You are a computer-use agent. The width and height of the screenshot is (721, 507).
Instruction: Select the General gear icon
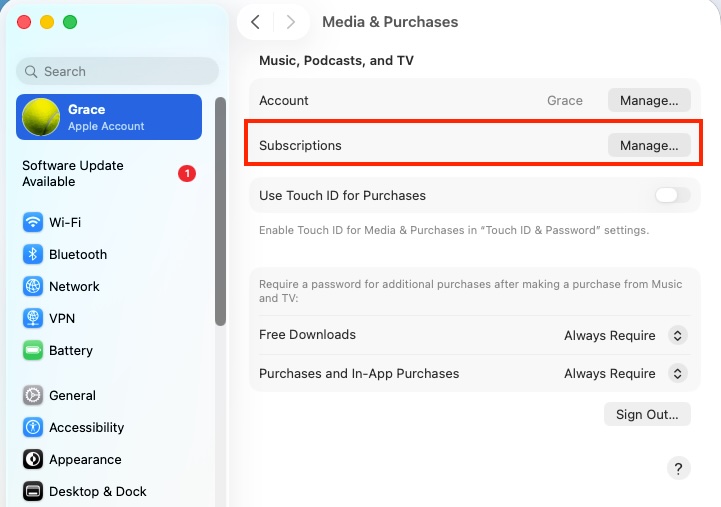tap(33, 395)
